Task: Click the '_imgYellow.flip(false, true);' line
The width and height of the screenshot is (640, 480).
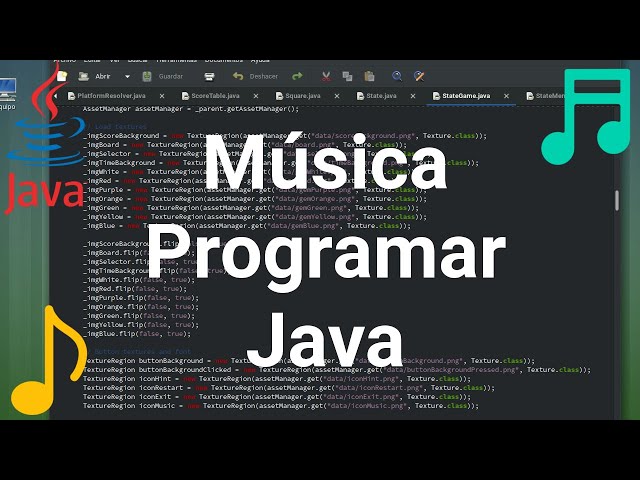Action: pyautogui.click(x=141, y=325)
